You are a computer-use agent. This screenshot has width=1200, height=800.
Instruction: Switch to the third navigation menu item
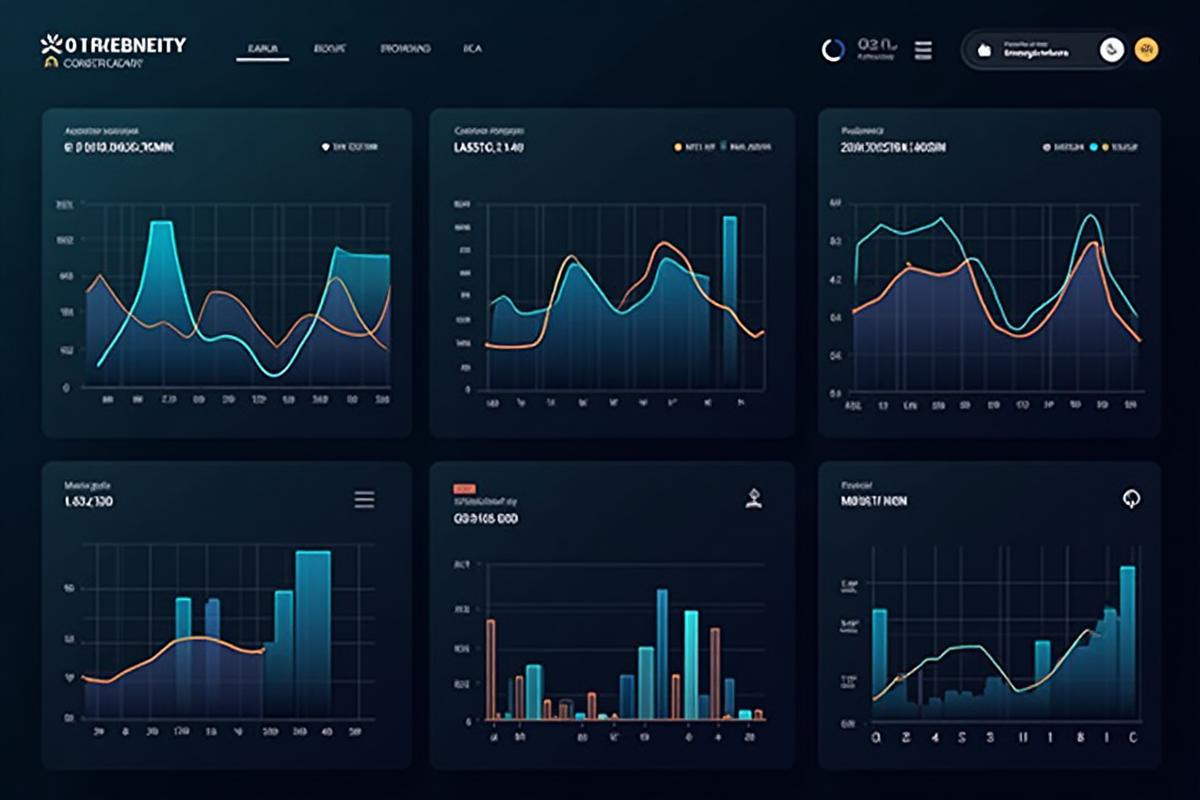pos(405,47)
